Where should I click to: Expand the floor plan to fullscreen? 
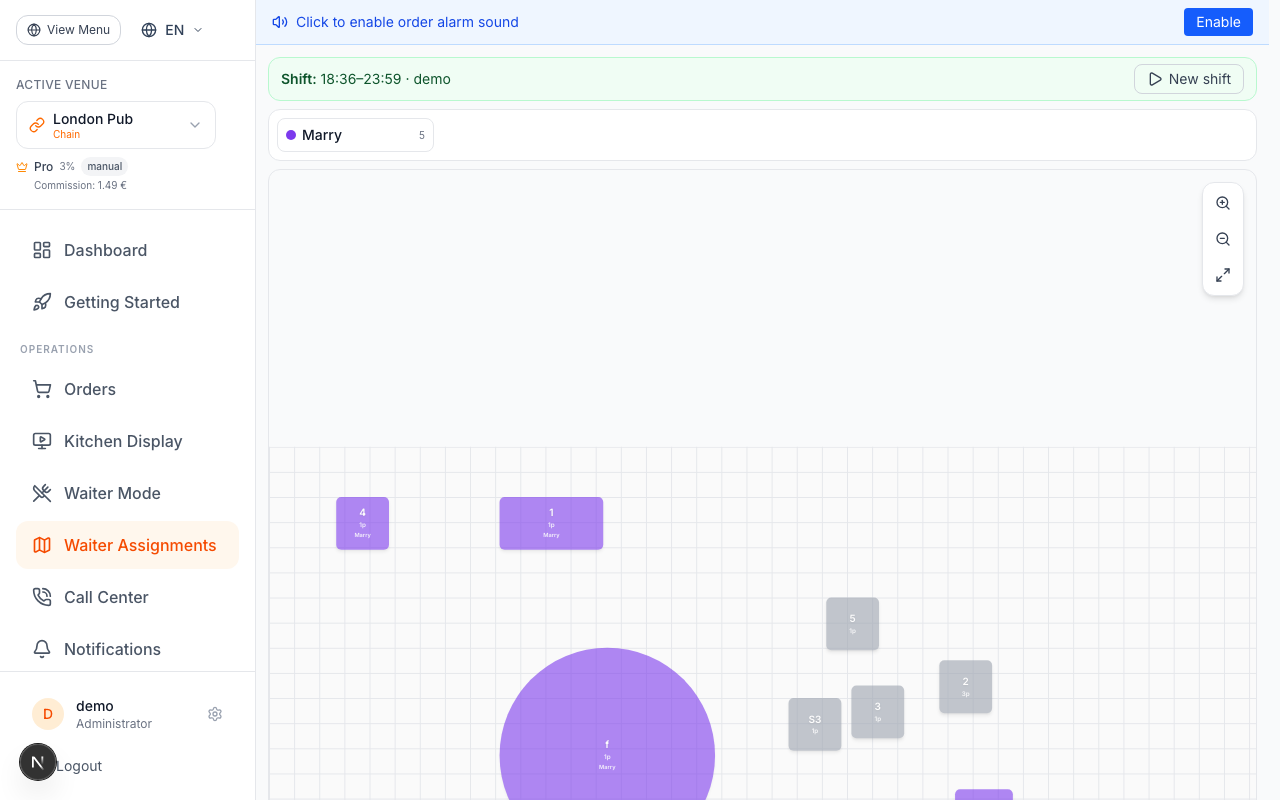[1223, 275]
